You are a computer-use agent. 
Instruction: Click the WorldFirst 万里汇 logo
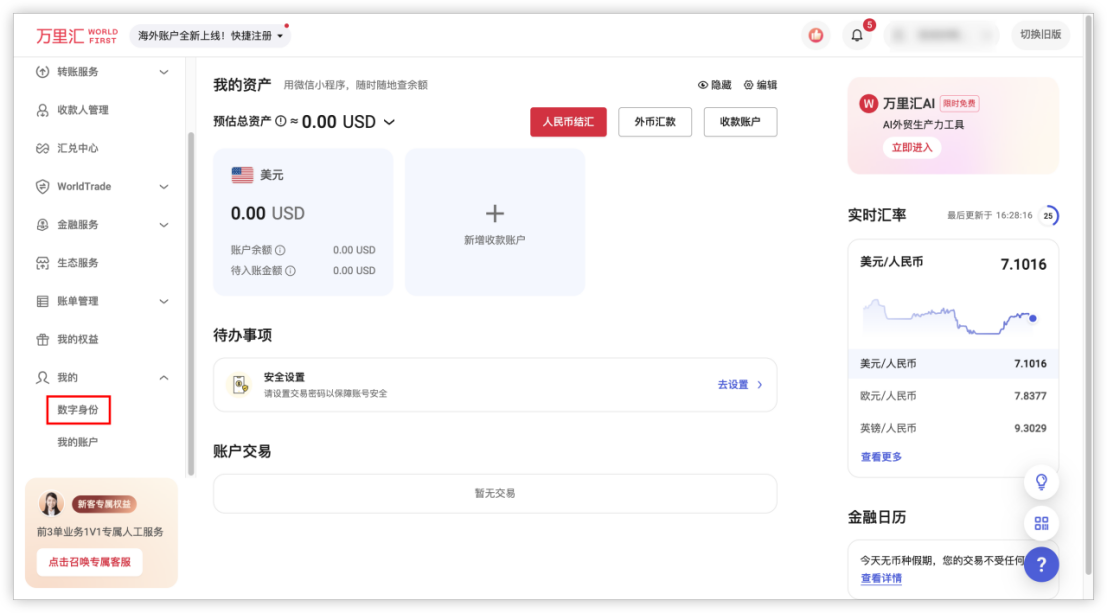pyautogui.click(x=76, y=35)
